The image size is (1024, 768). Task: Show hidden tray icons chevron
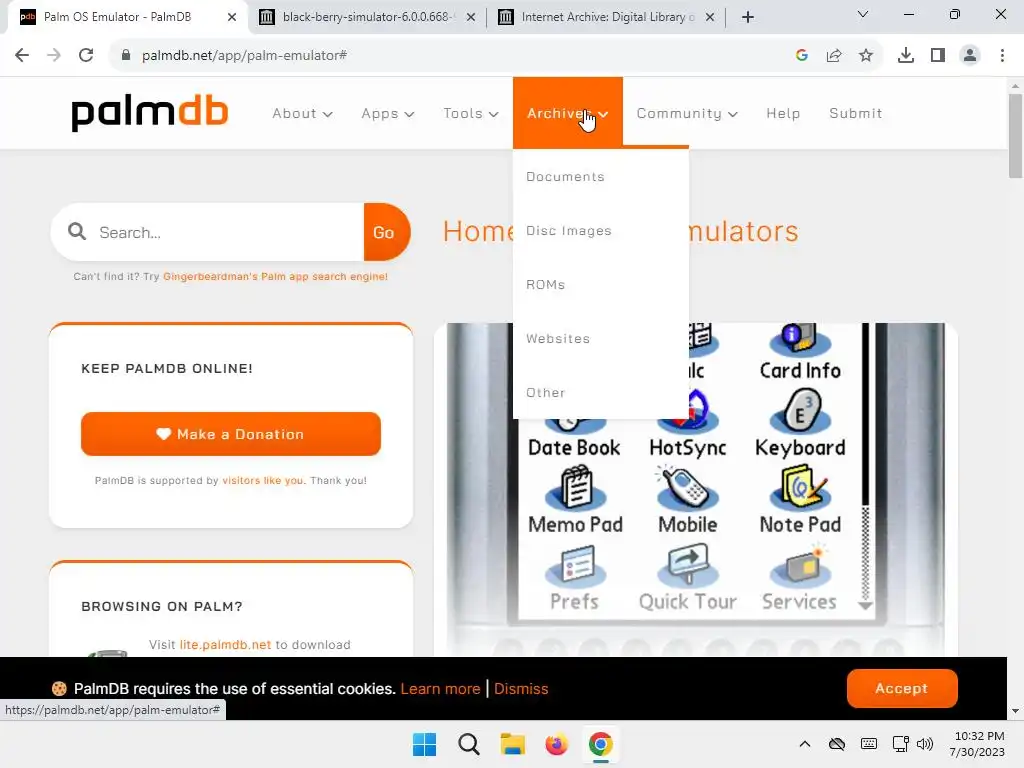pyautogui.click(x=805, y=744)
